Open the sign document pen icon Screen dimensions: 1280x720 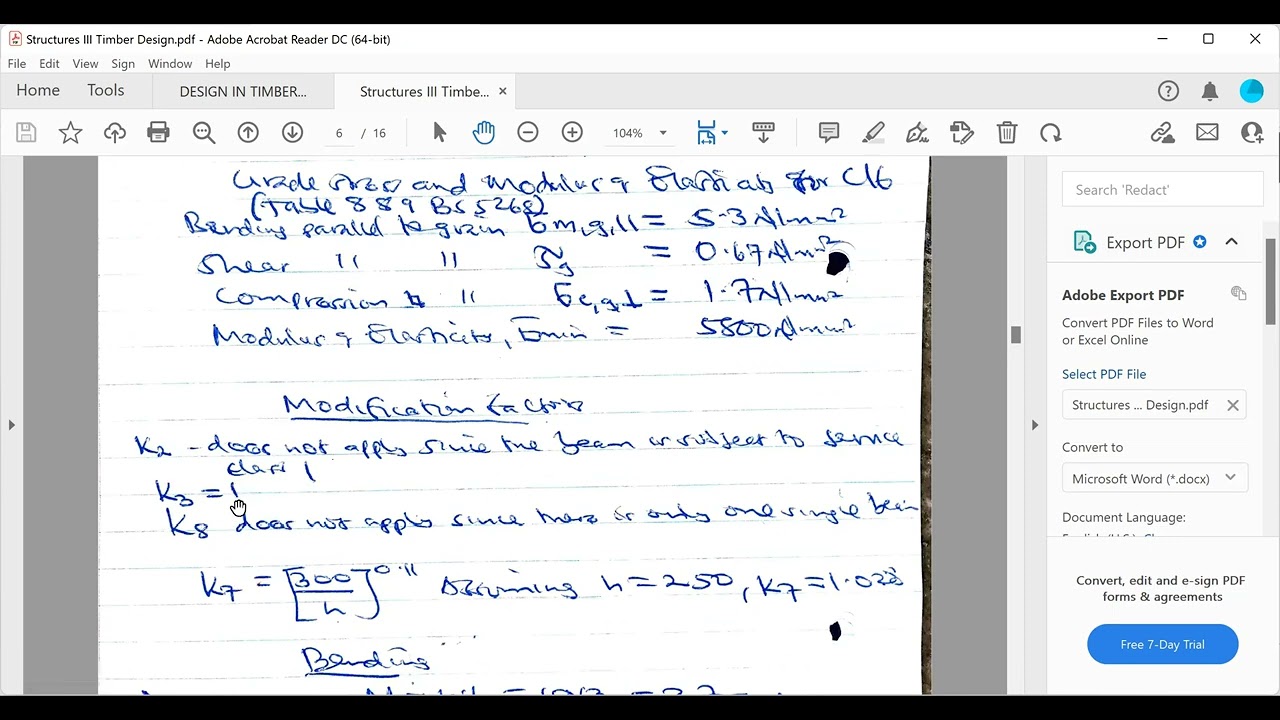point(917,133)
